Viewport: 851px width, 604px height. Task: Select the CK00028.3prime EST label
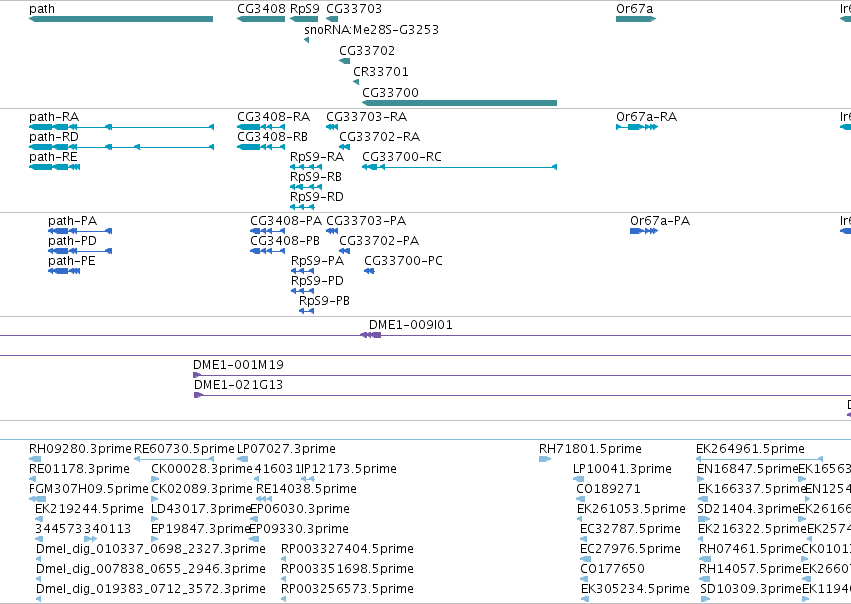coord(202,469)
